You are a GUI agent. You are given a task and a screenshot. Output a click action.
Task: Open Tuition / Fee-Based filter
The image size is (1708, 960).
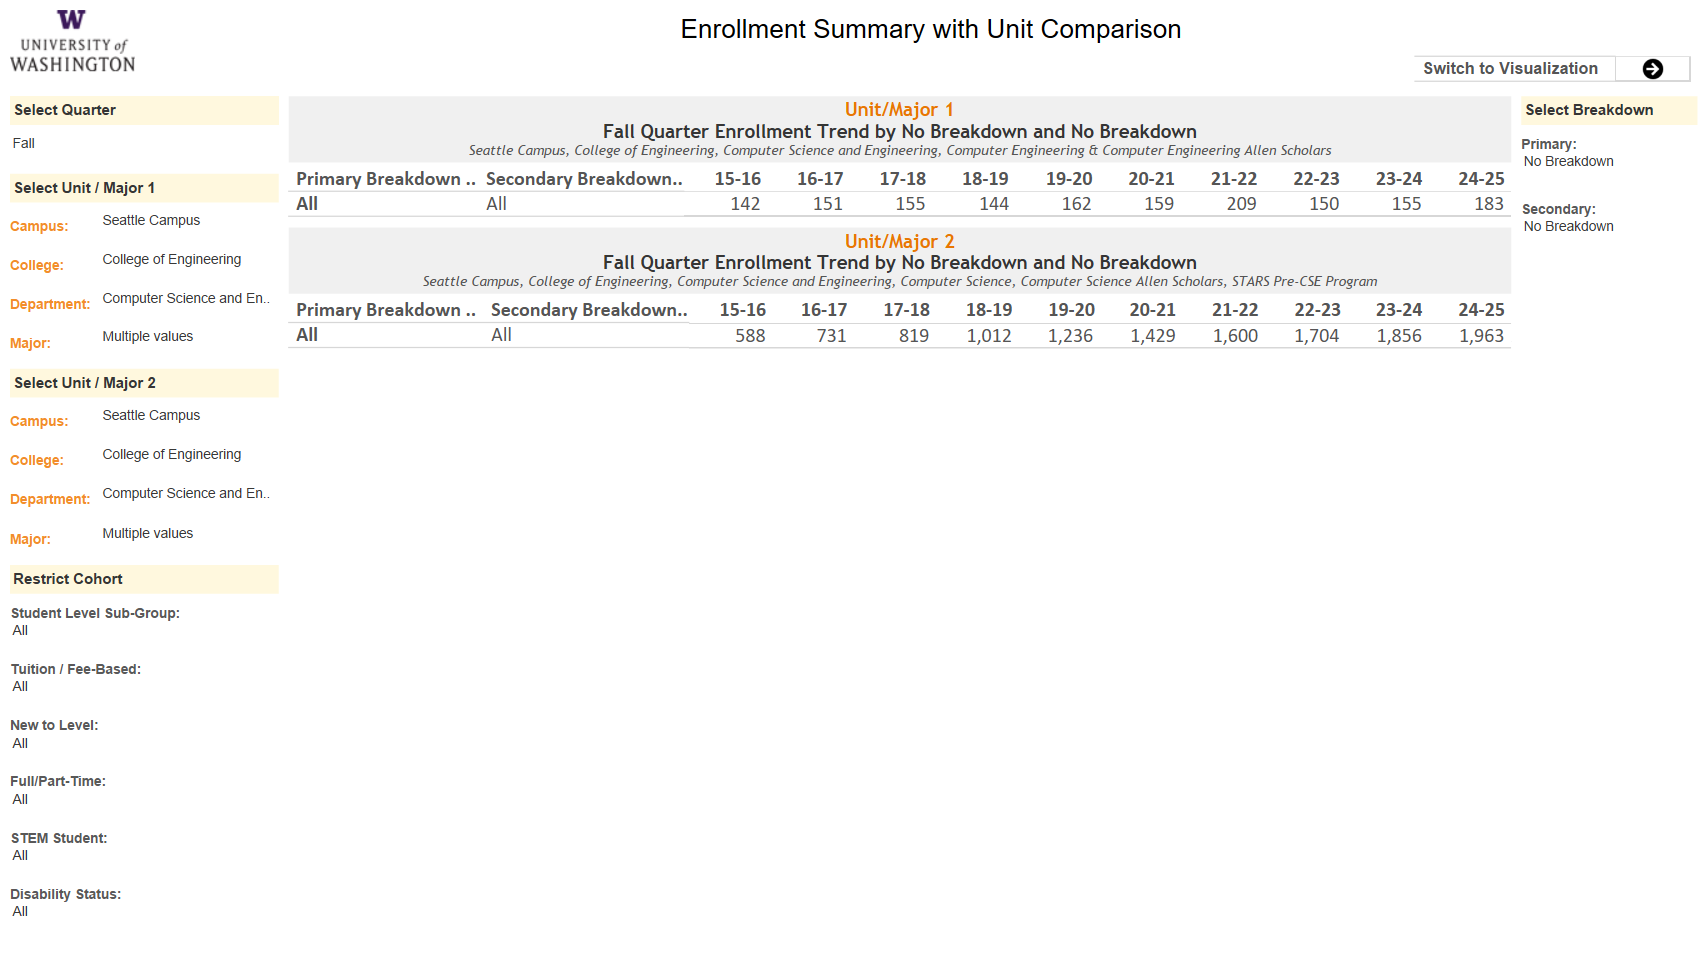(143, 687)
